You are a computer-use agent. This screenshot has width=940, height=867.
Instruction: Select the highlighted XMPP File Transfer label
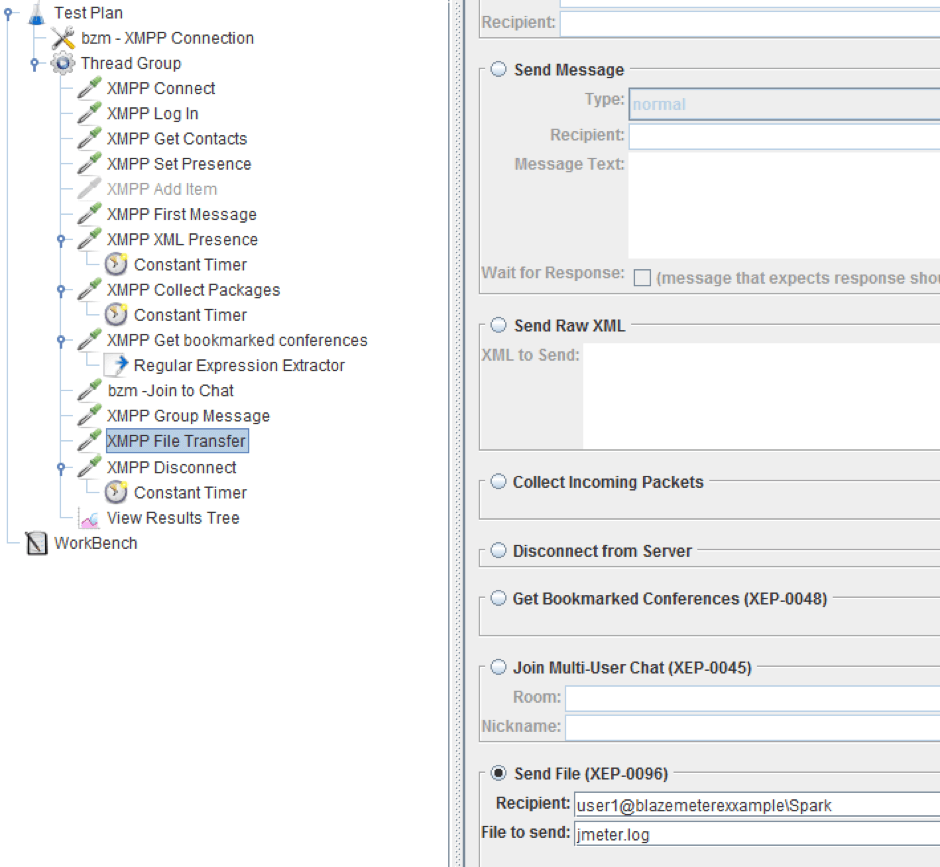176,441
